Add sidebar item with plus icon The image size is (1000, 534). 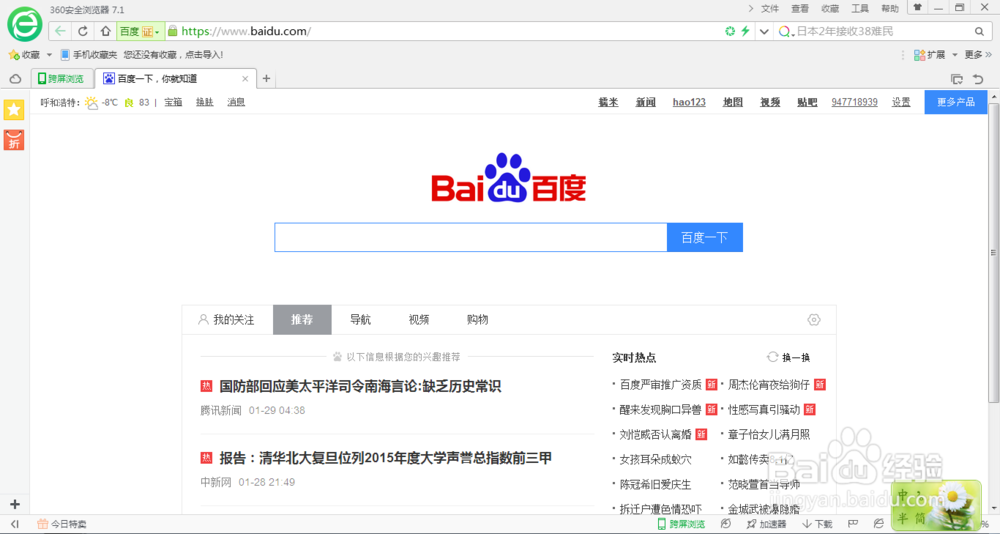pyautogui.click(x=15, y=504)
